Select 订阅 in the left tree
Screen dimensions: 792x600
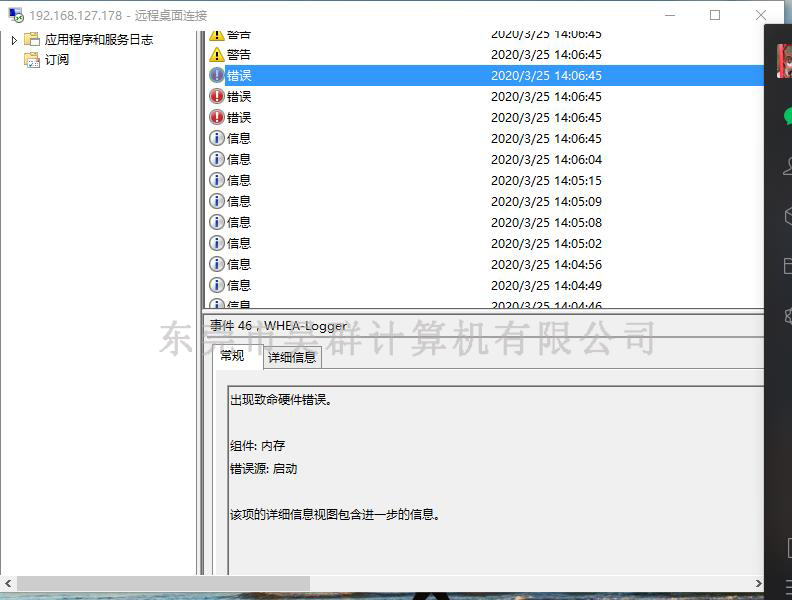(57, 59)
